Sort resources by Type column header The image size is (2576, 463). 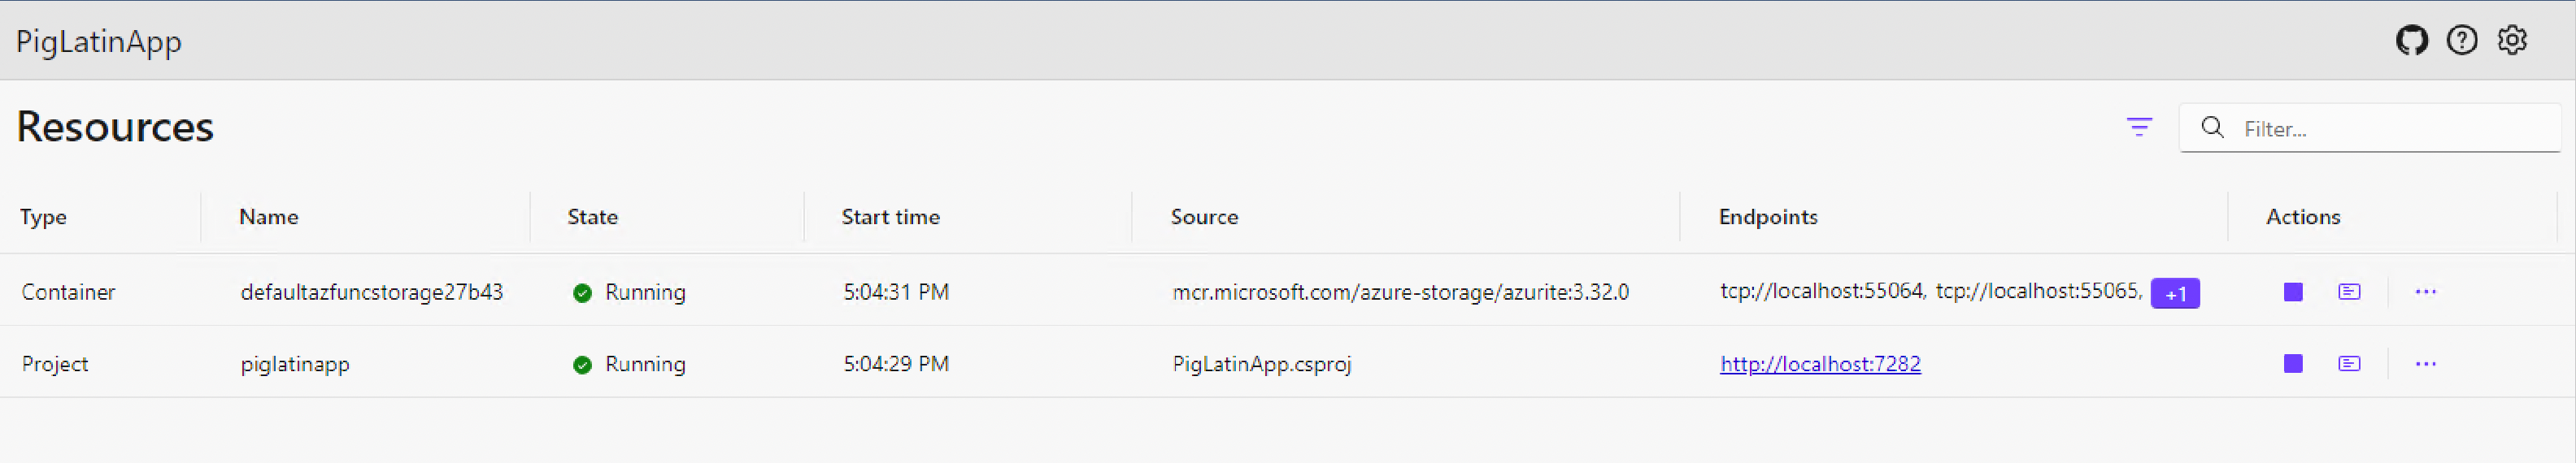coord(43,217)
